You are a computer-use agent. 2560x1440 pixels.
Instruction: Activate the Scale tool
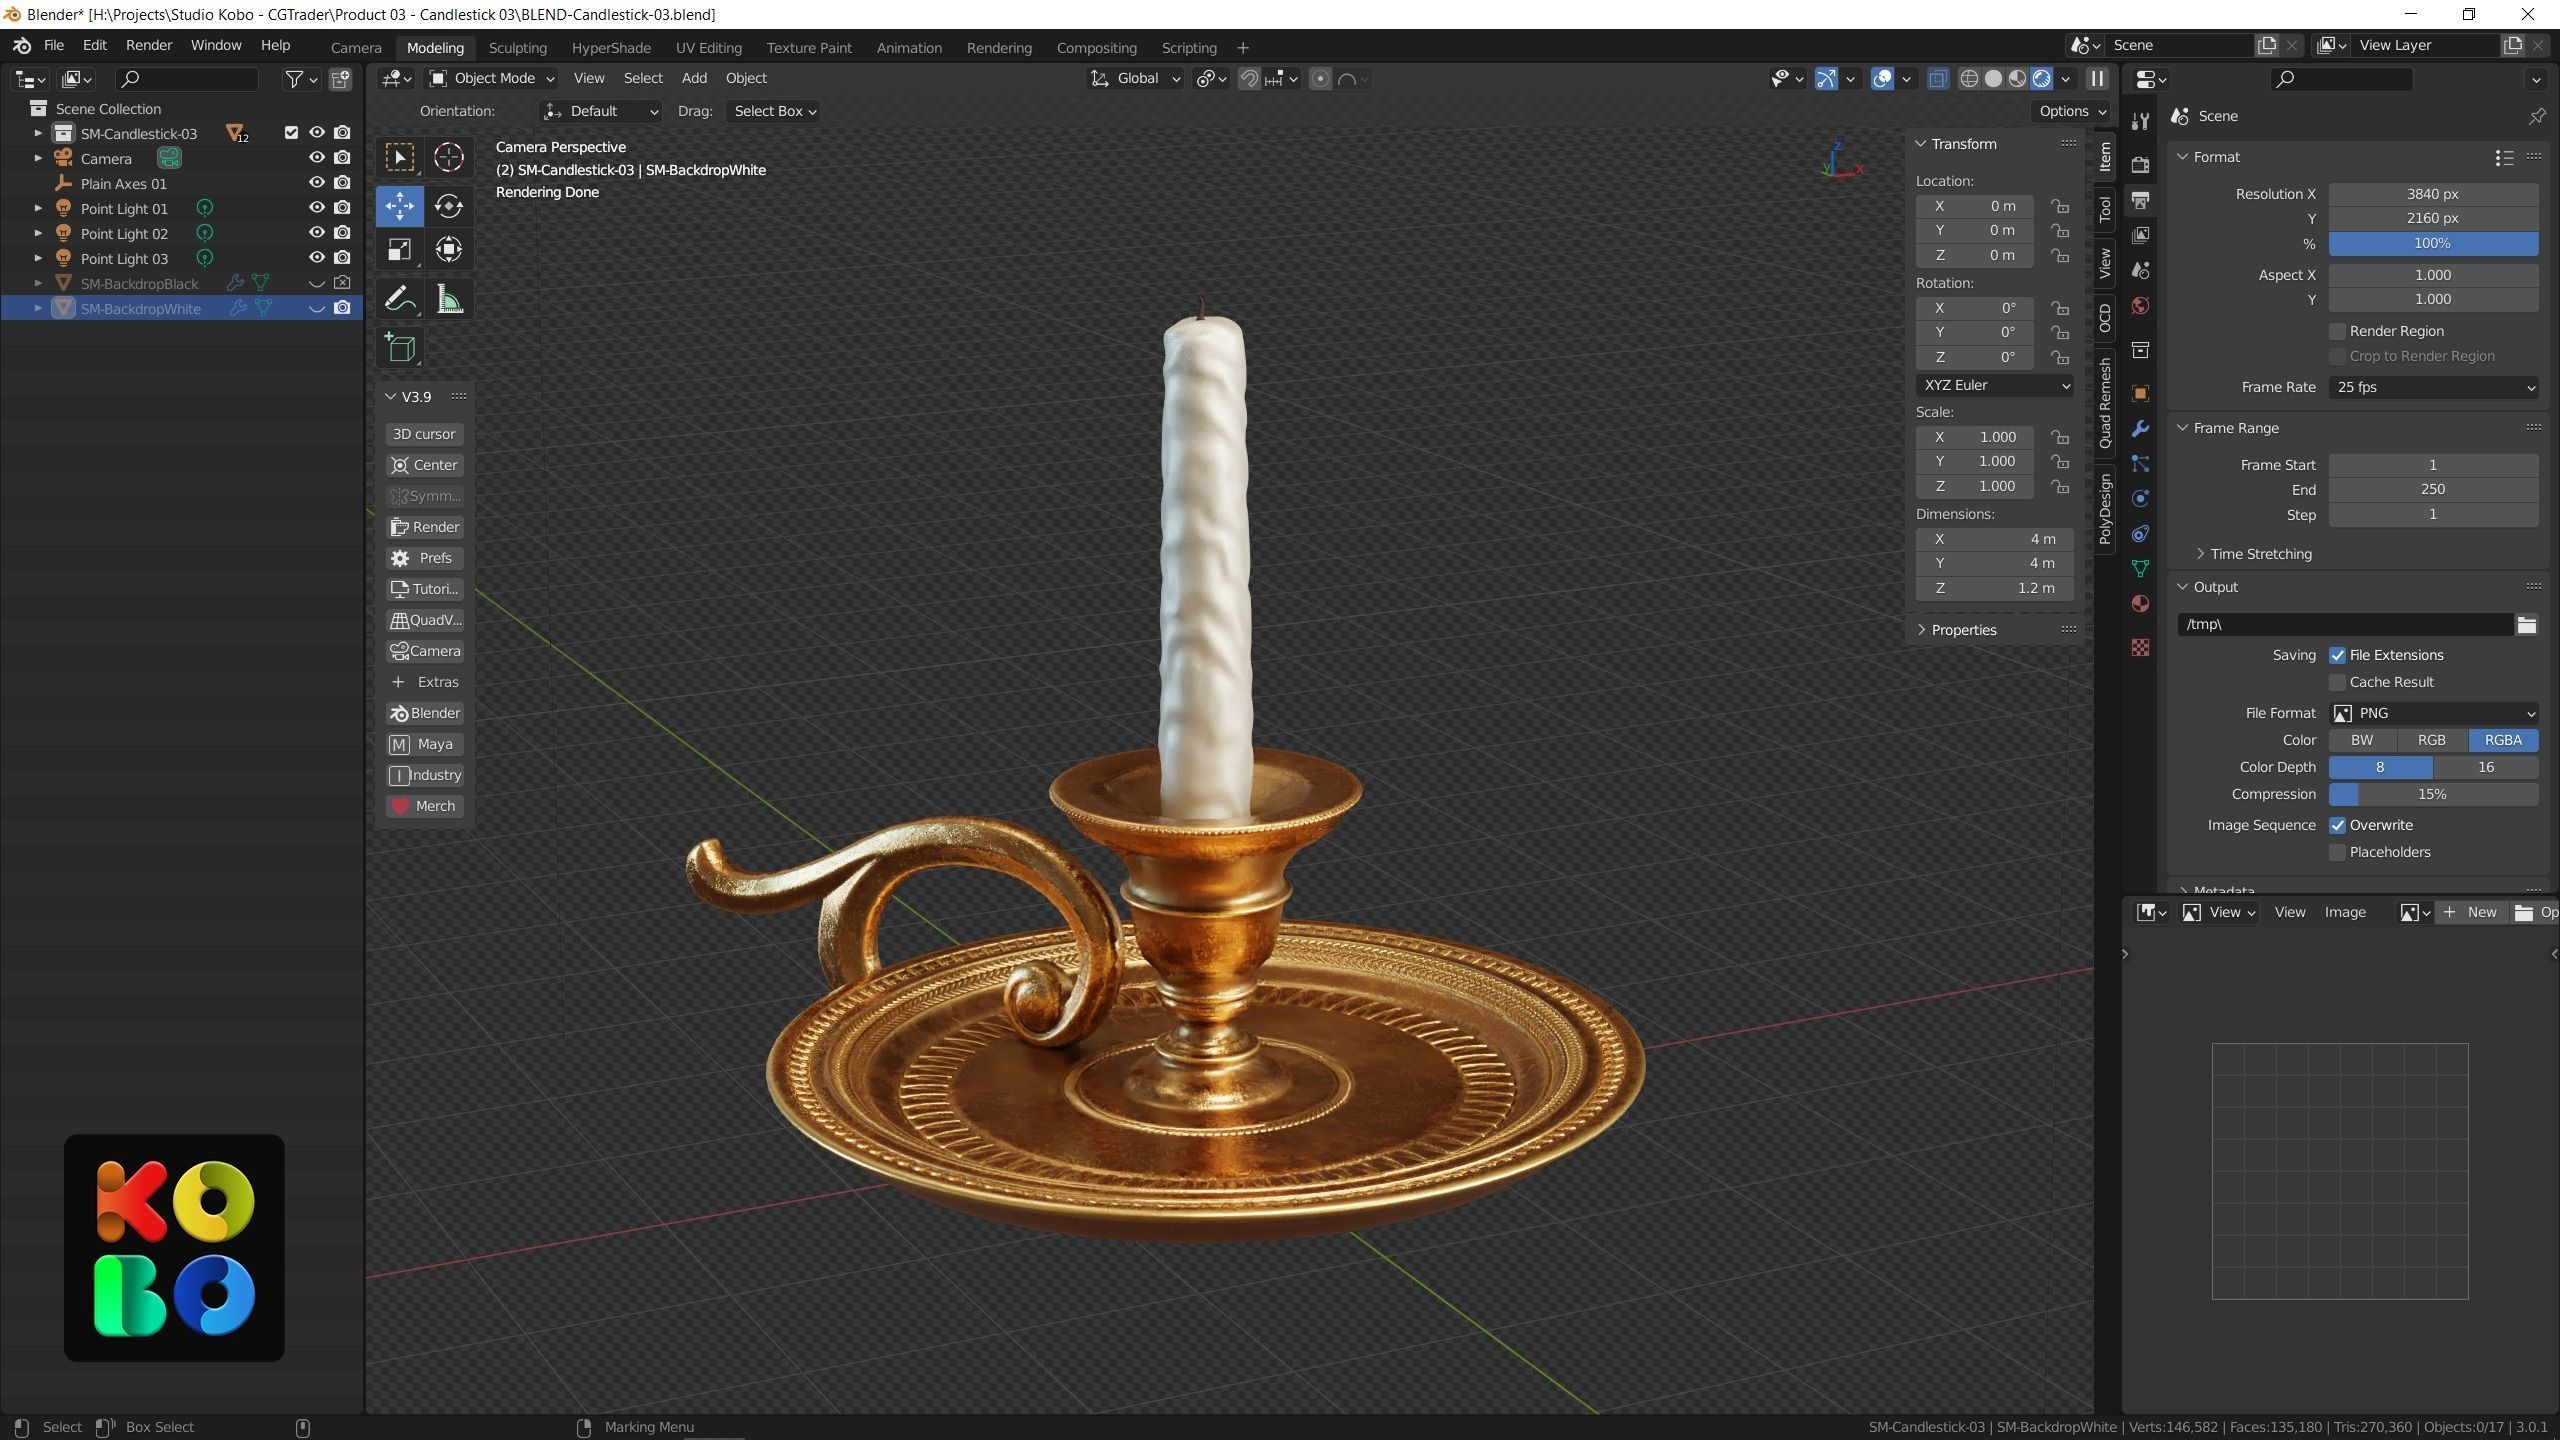coord(400,250)
